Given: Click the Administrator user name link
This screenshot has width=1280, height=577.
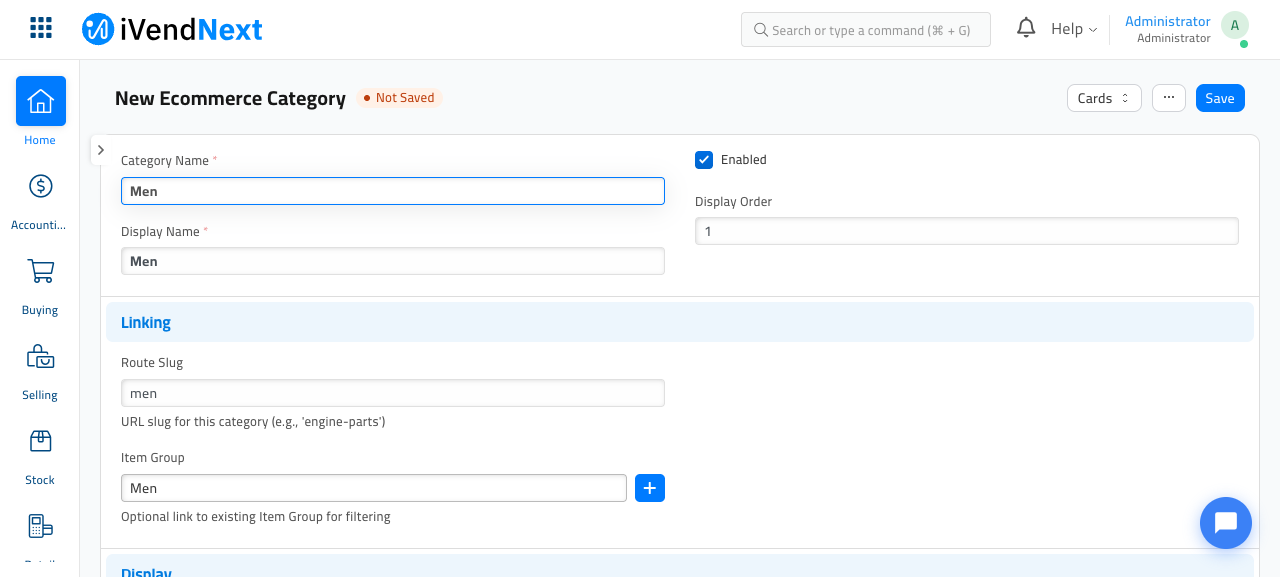Looking at the screenshot, I should pos(1168,21).
